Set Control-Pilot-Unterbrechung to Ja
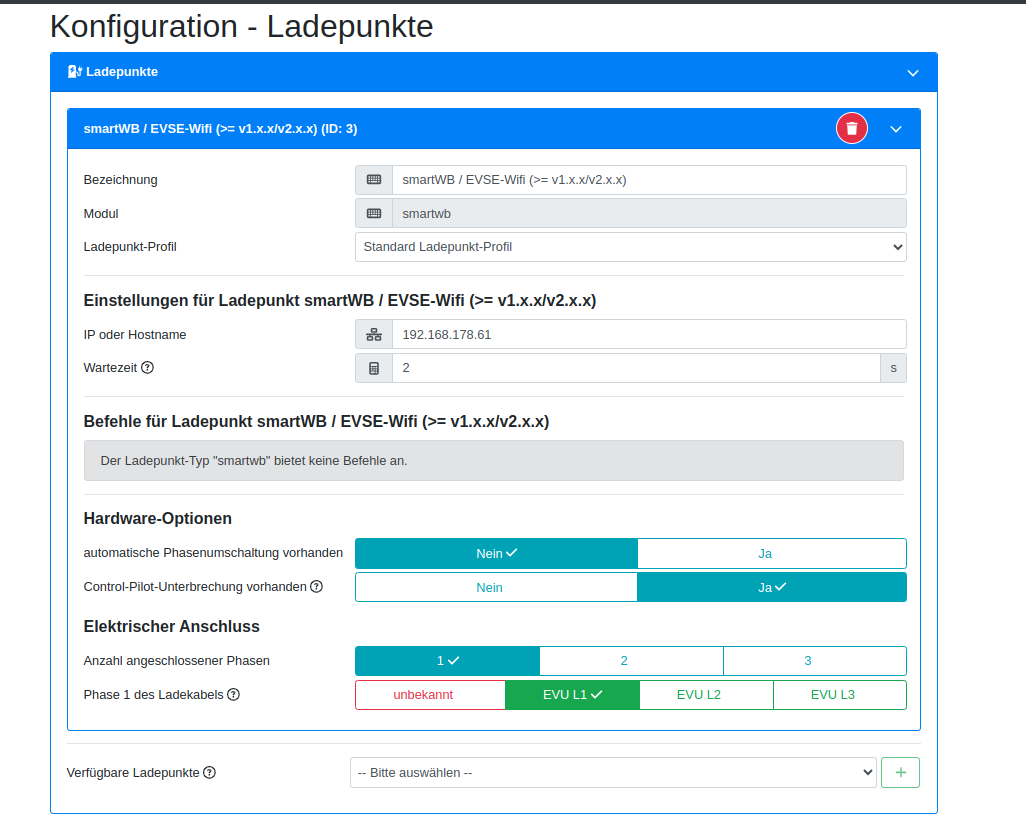The height and width of the screenshot is (822, 1026). [x=772, y=587]
